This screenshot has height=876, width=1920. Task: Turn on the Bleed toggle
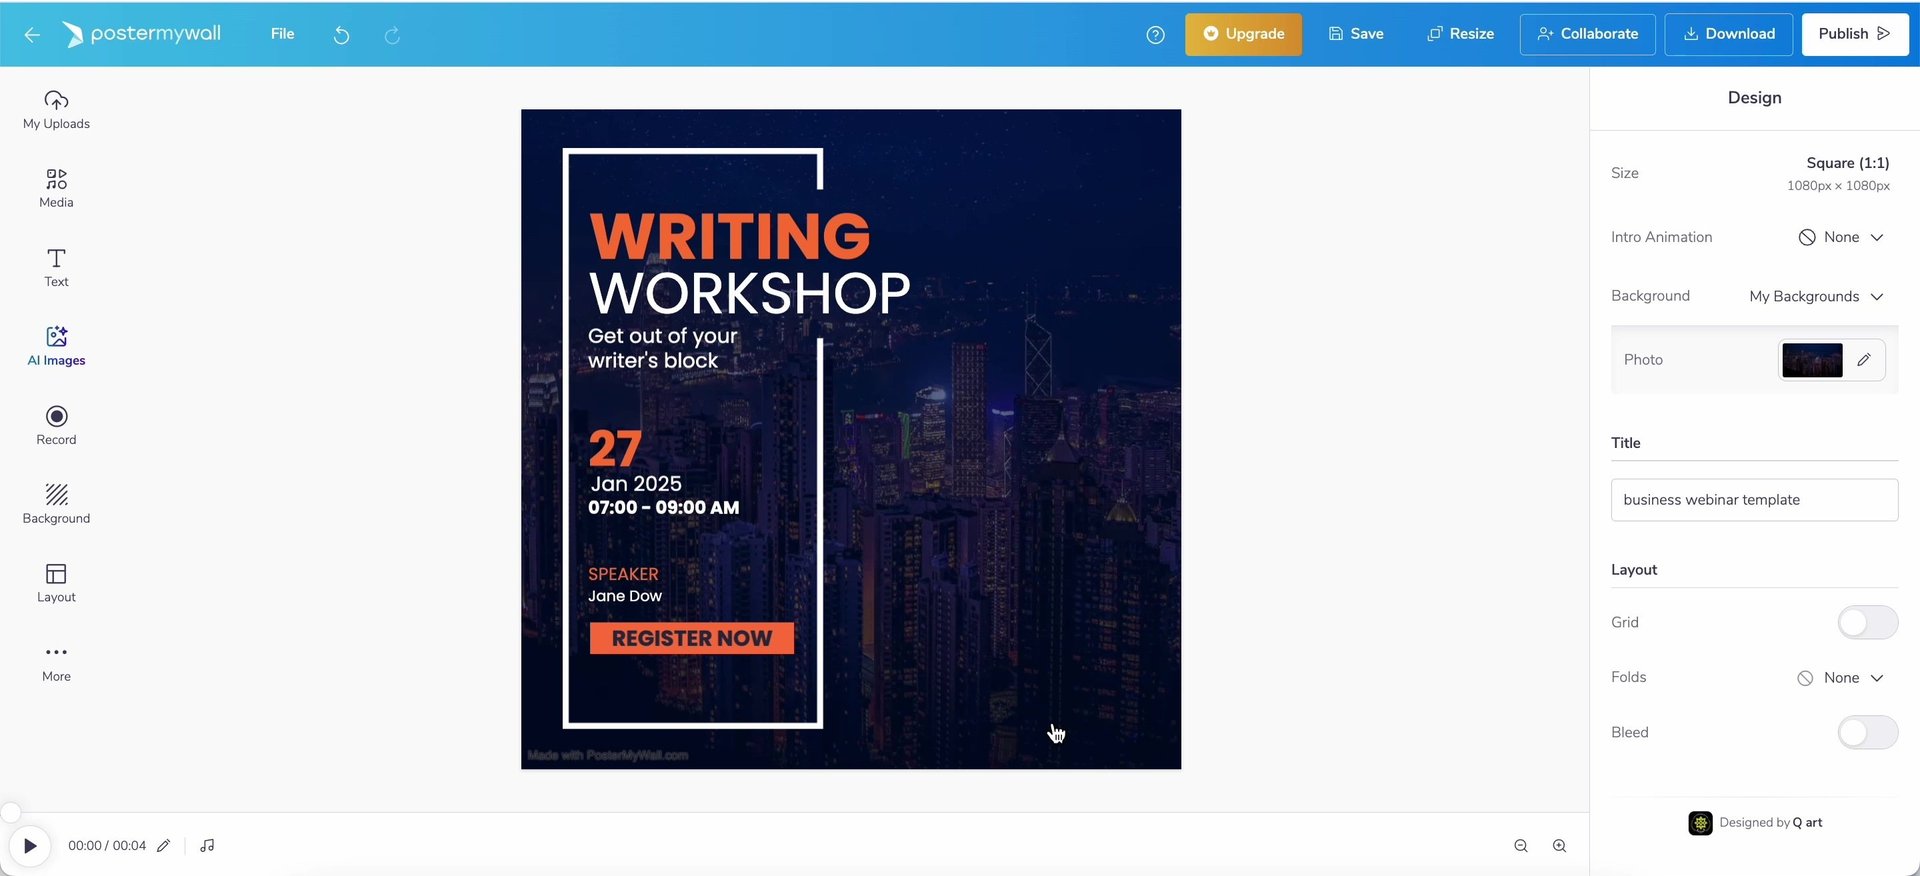[1866, 733]
